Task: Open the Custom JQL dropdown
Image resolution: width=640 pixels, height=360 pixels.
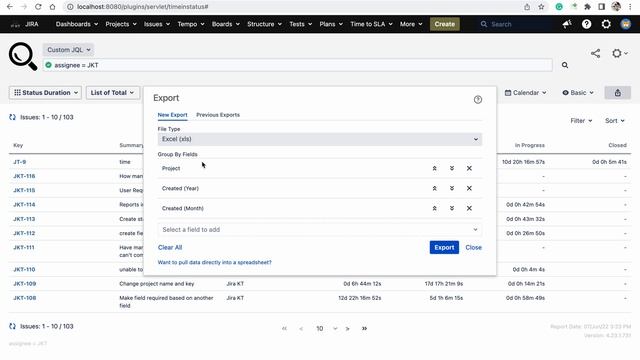Action: pyautogui.click(x=69, y=50)
